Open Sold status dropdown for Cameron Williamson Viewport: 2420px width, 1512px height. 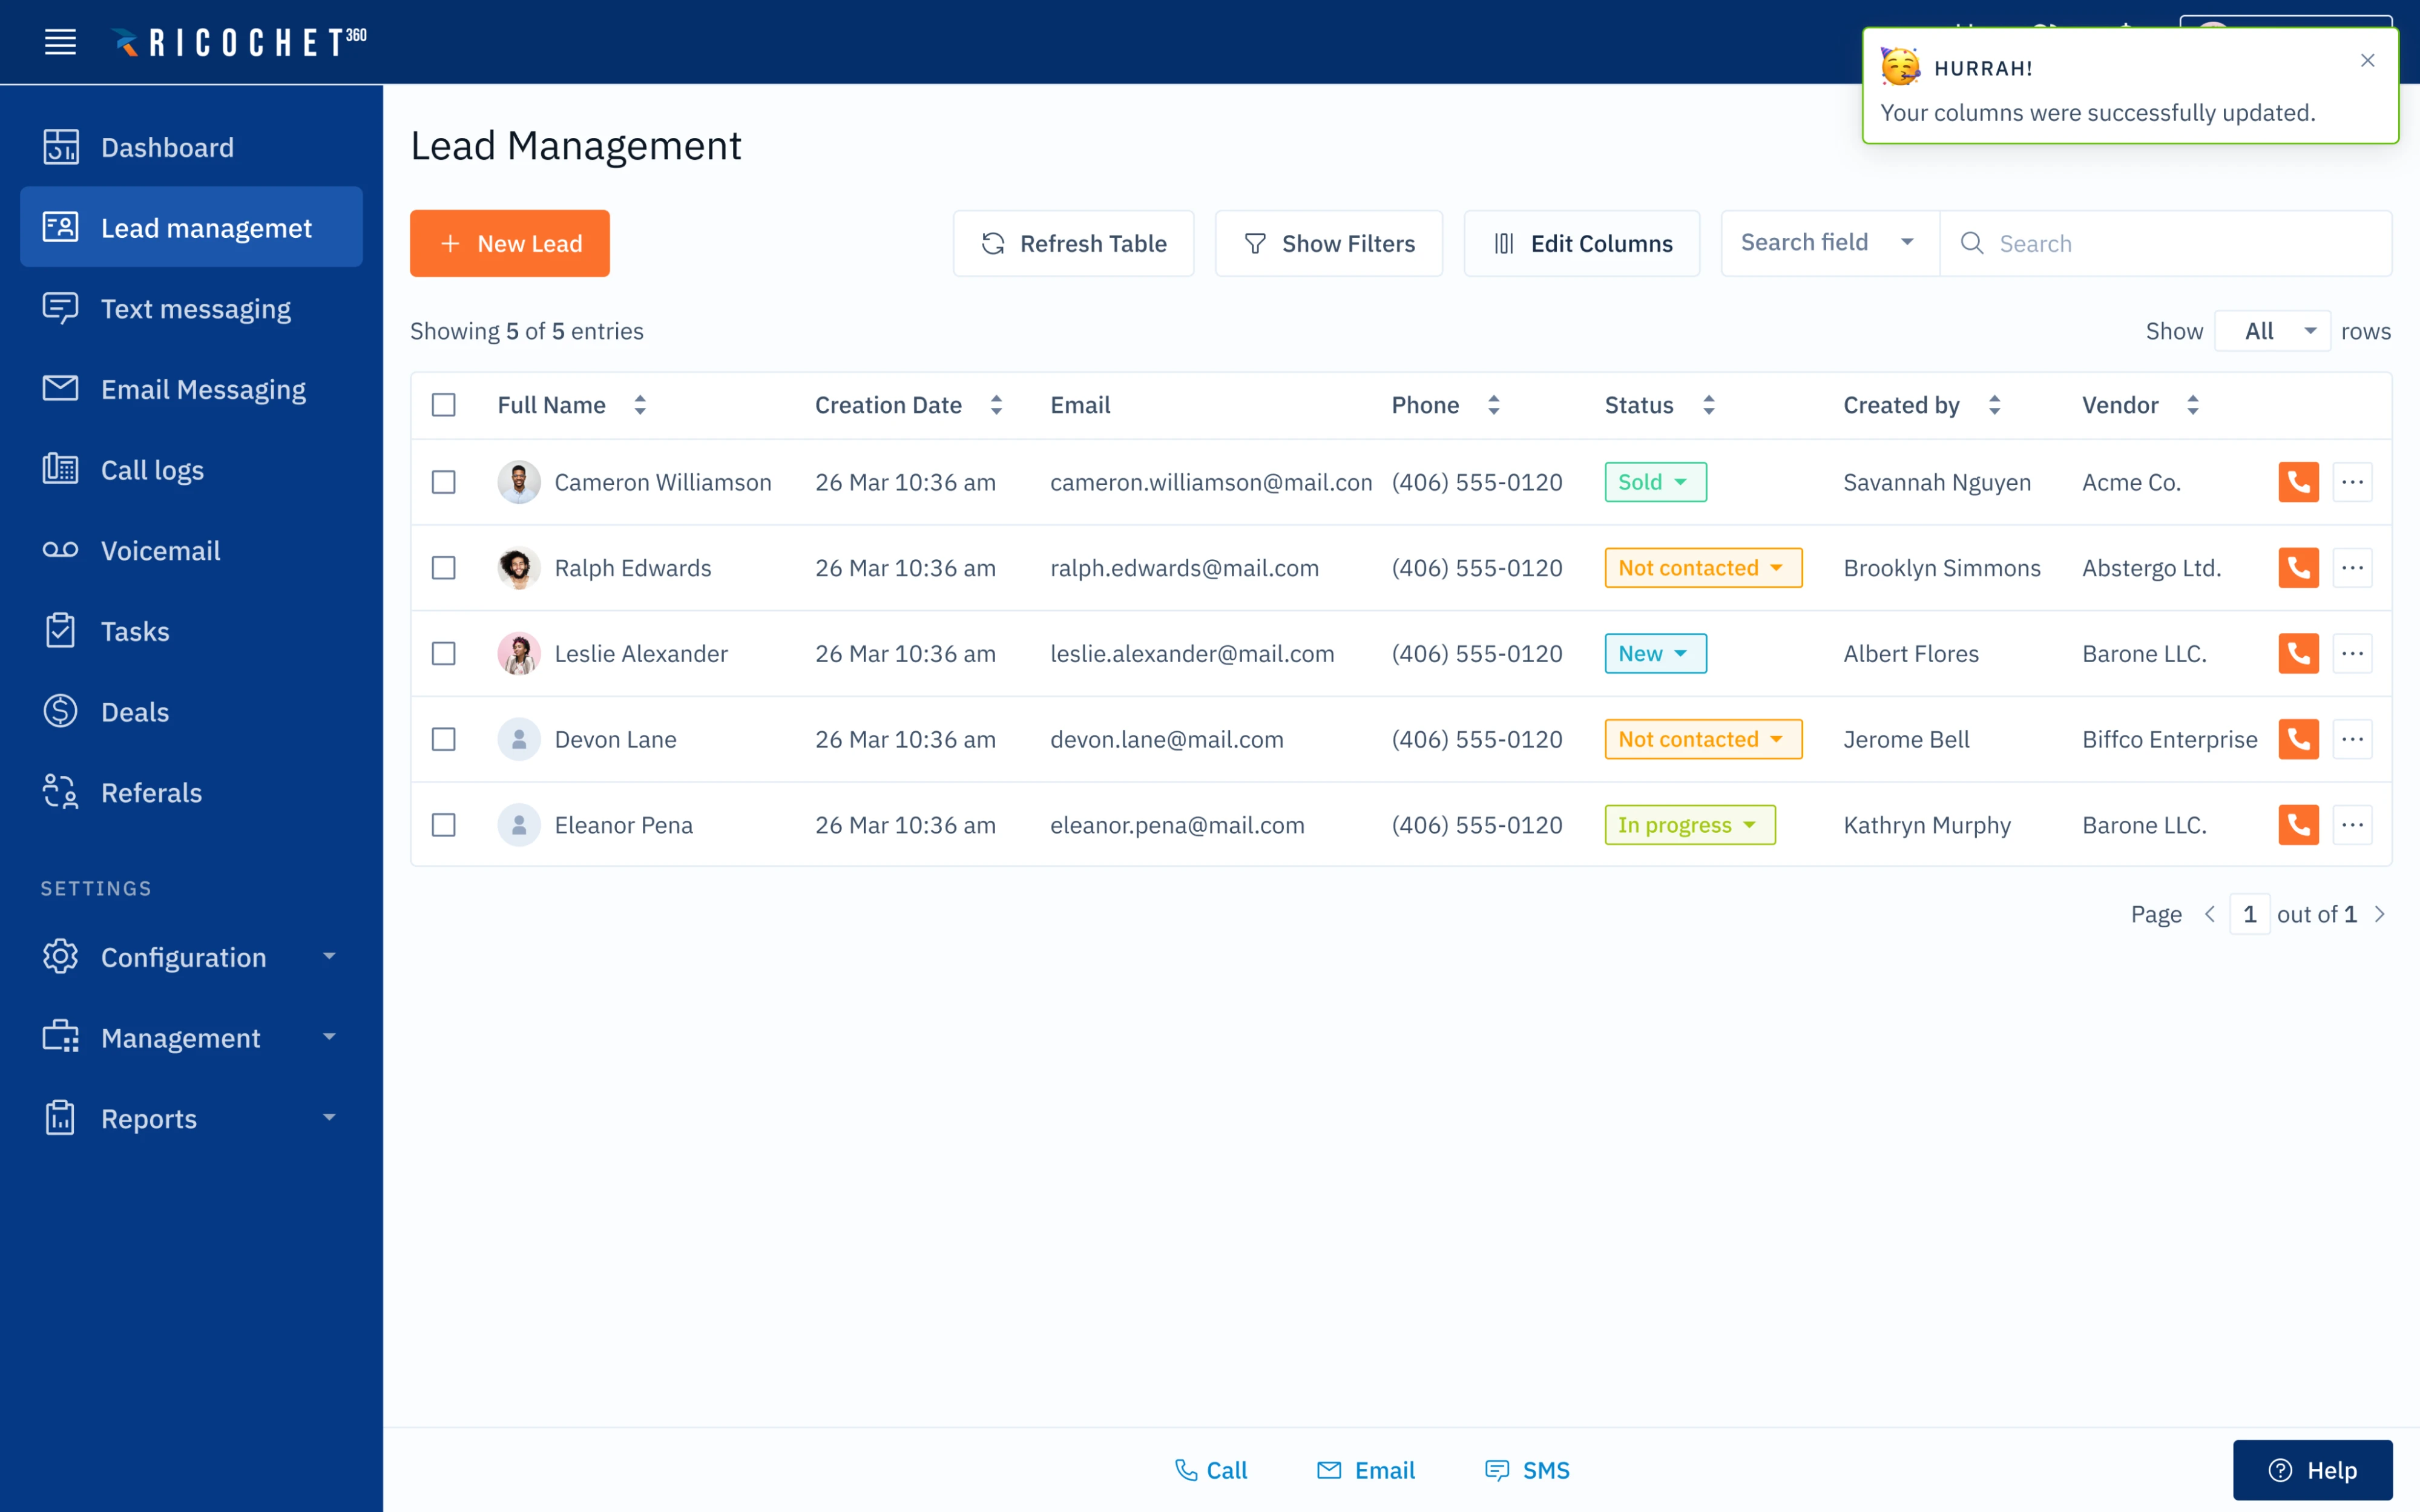(1655, 482)
